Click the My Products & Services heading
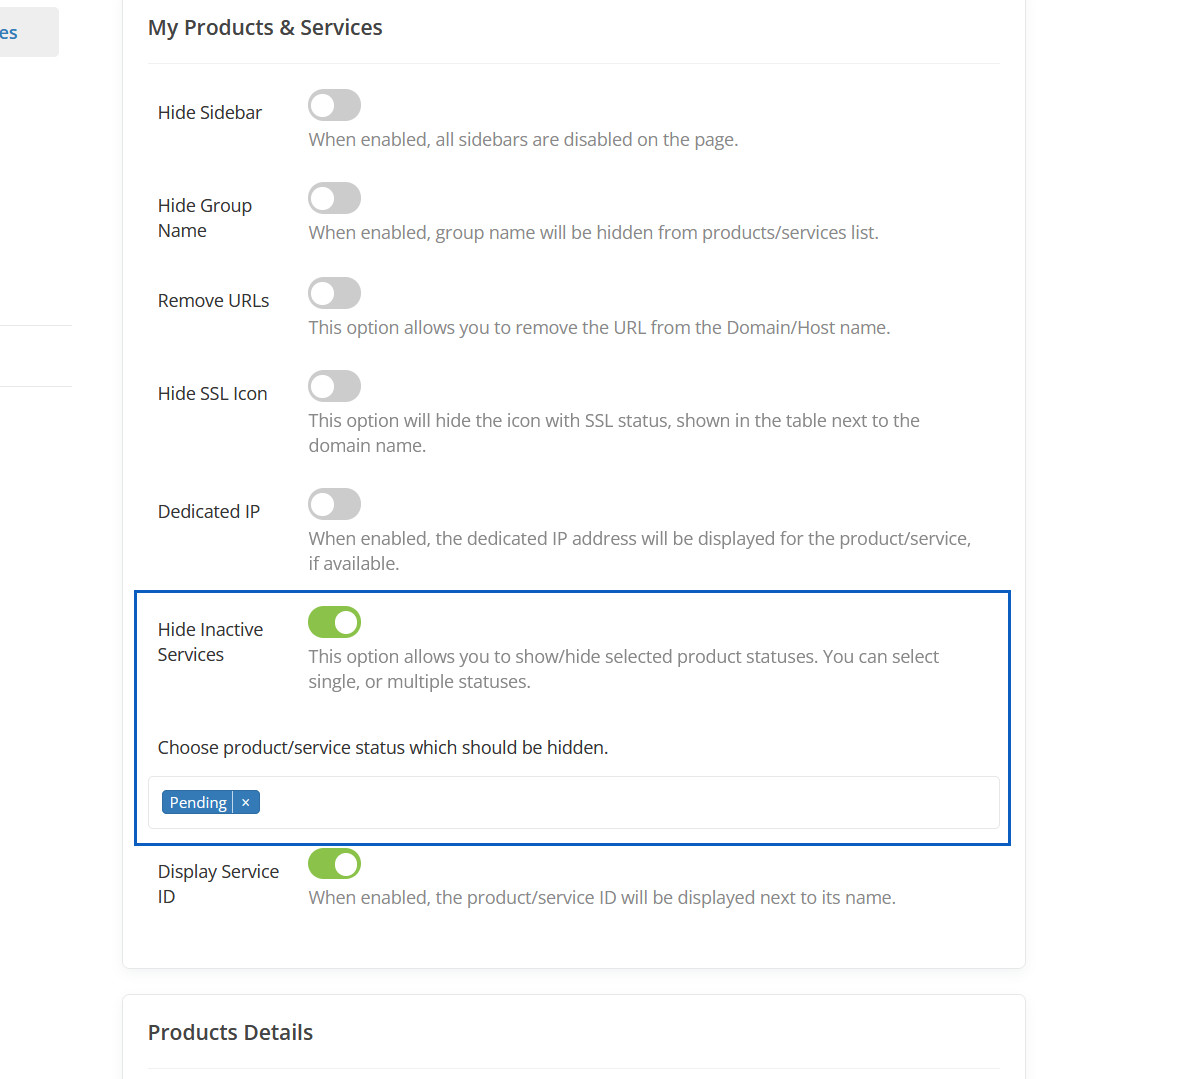 pos(265,28)
